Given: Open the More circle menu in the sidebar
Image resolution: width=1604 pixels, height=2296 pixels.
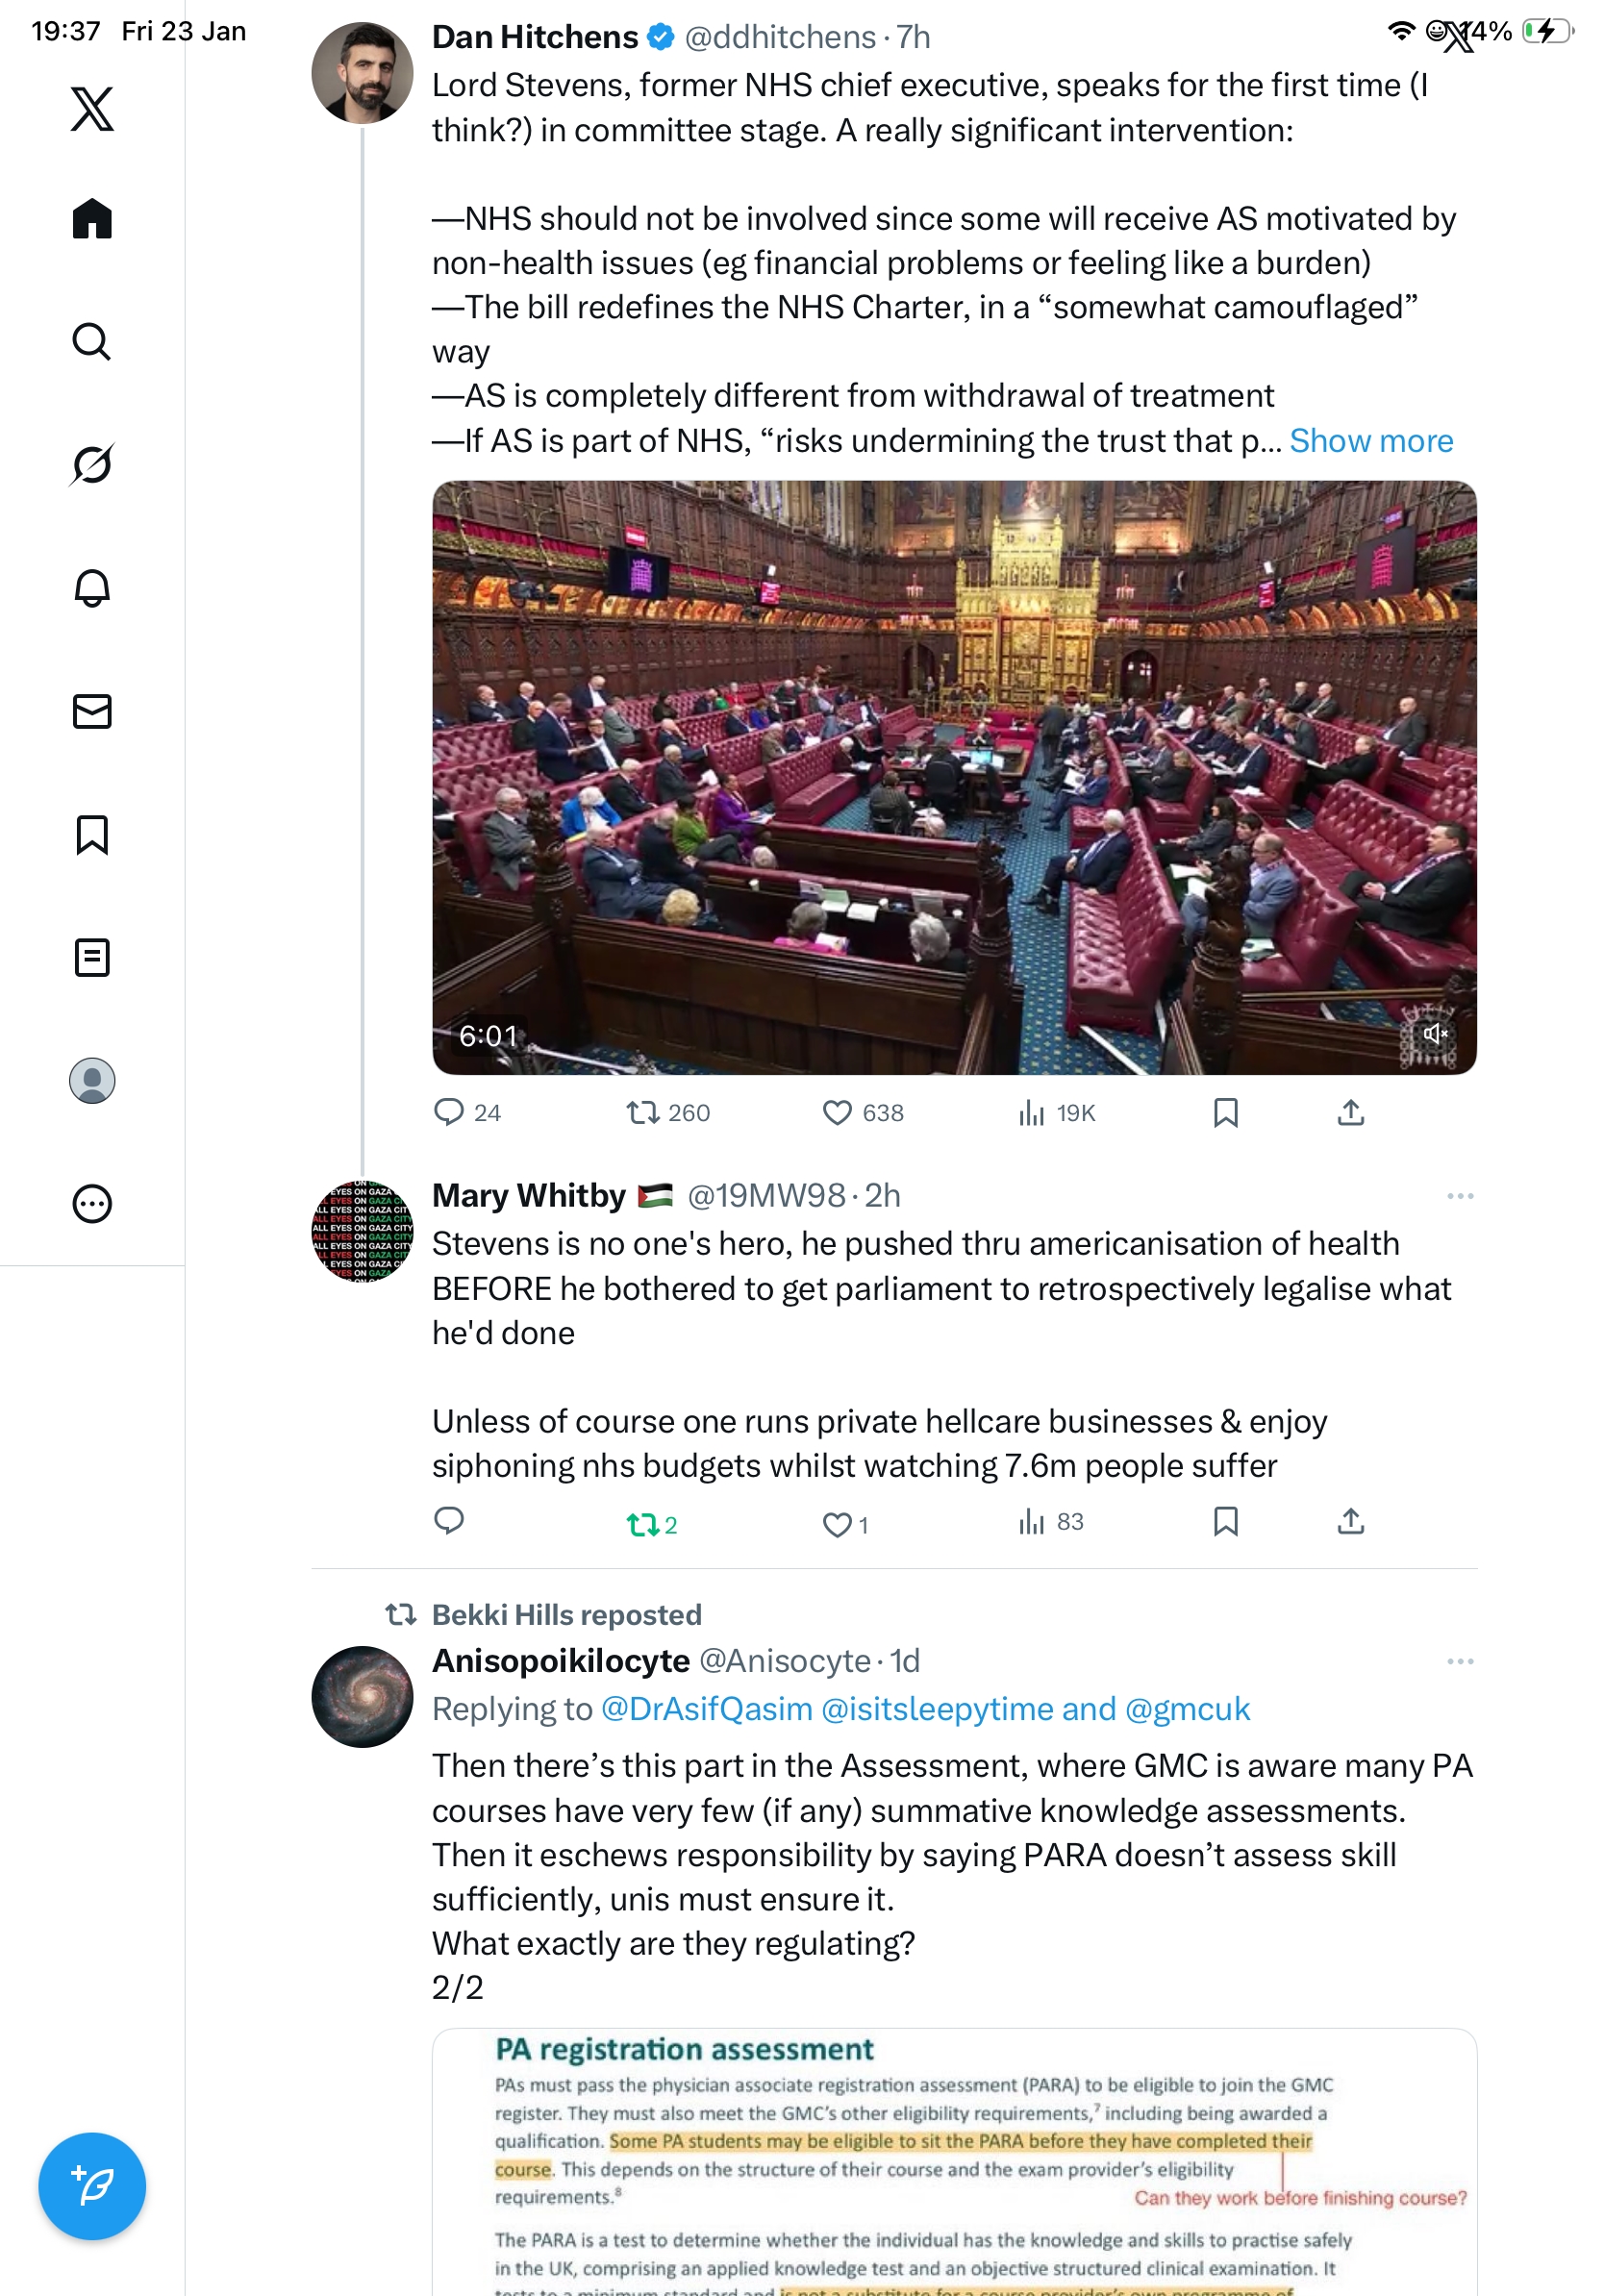Looking at the screenshot, I should tap(92, 1203).
